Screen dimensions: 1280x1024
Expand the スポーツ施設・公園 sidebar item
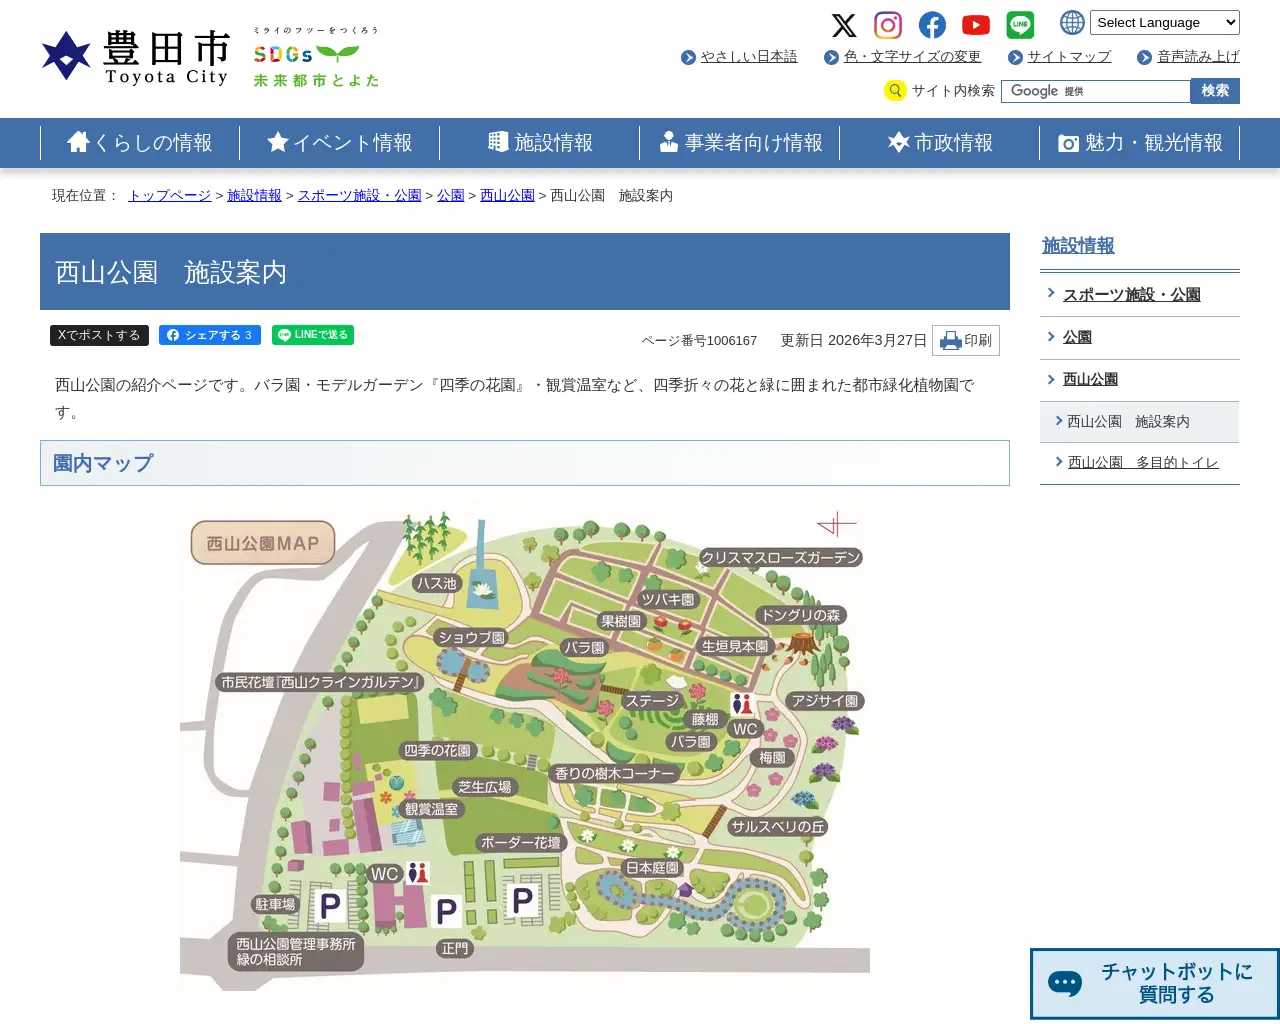coord(1131,293)
